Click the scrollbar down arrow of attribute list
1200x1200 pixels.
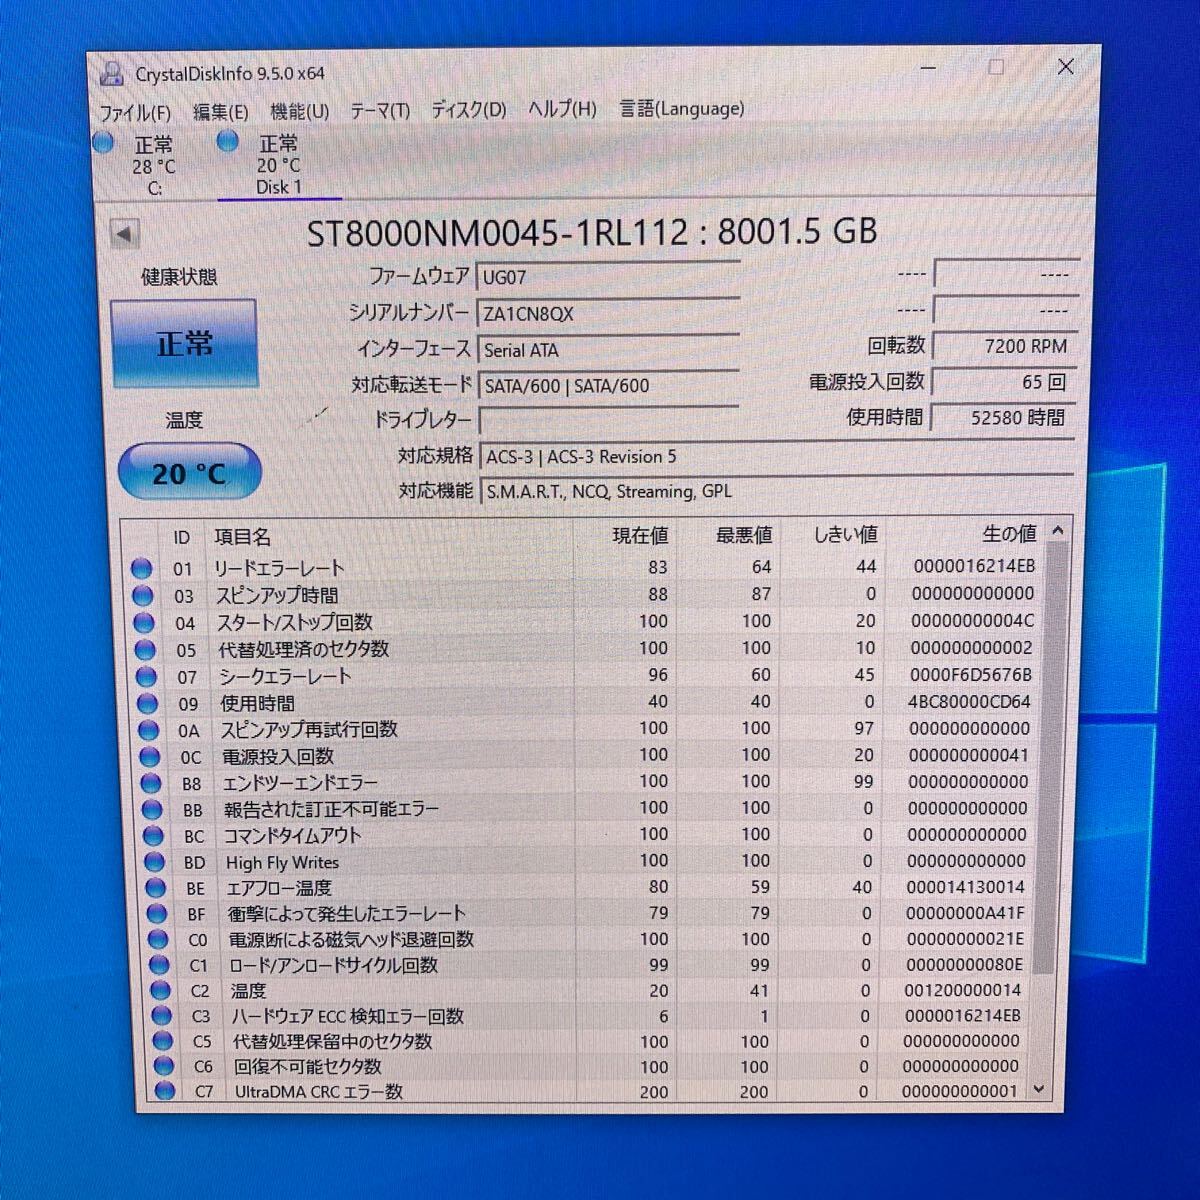[1039, 1089]
